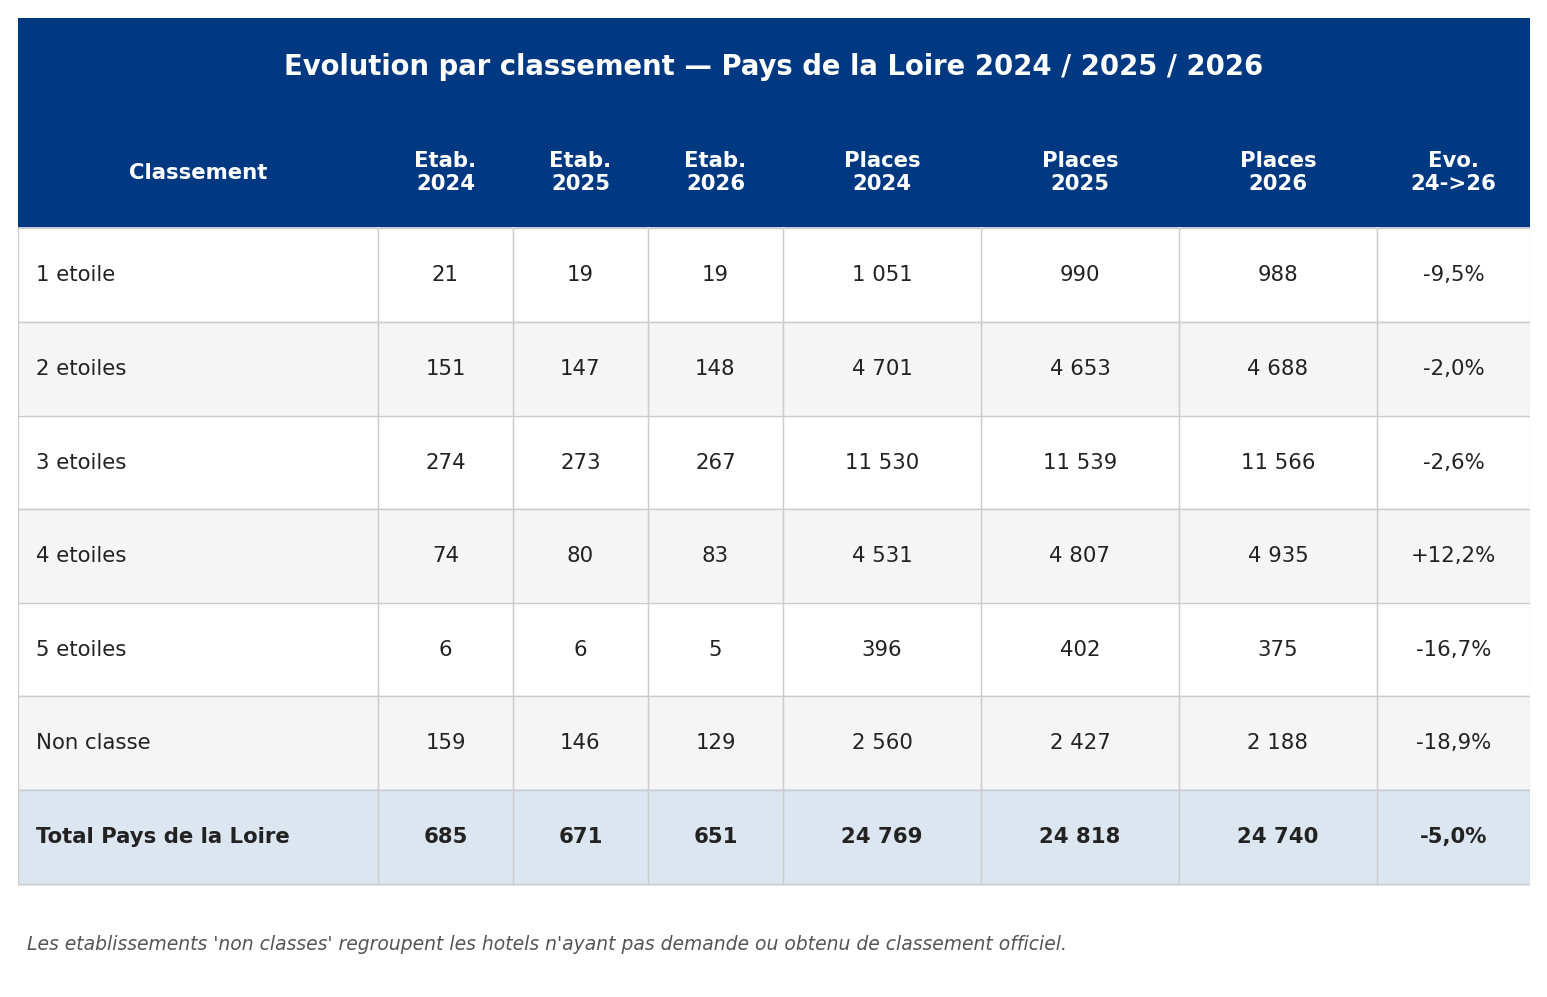
Task: Select the '11 530' places cell
Action: 882,463
